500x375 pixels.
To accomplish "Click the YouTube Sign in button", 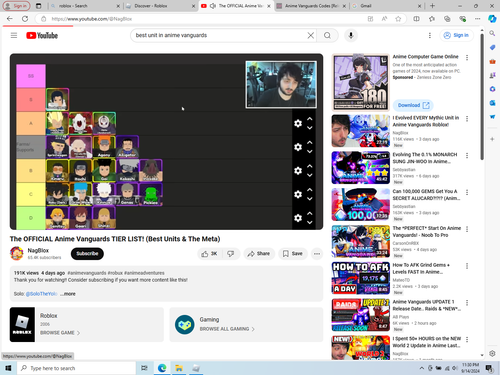I will 456,35.
